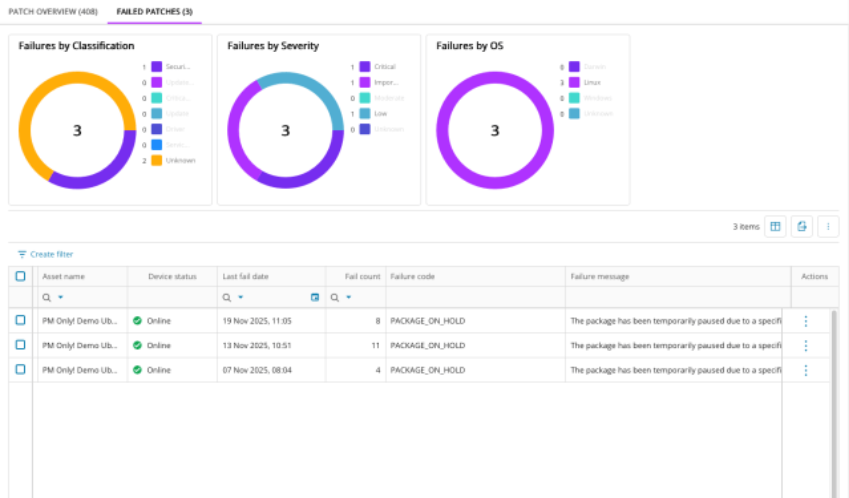849x498 pixels.
Task: Open the toolbar more options menu
Action: 827,227
